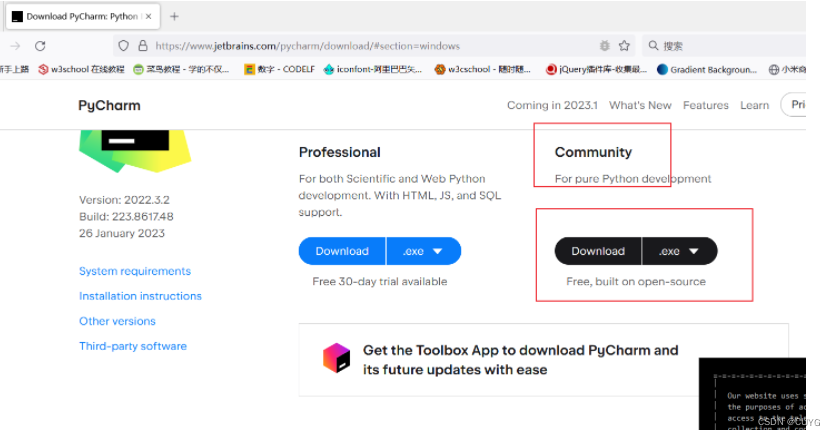The image size is (835, 436).
Task: Open Other versions link
Action: click(117, 321)
